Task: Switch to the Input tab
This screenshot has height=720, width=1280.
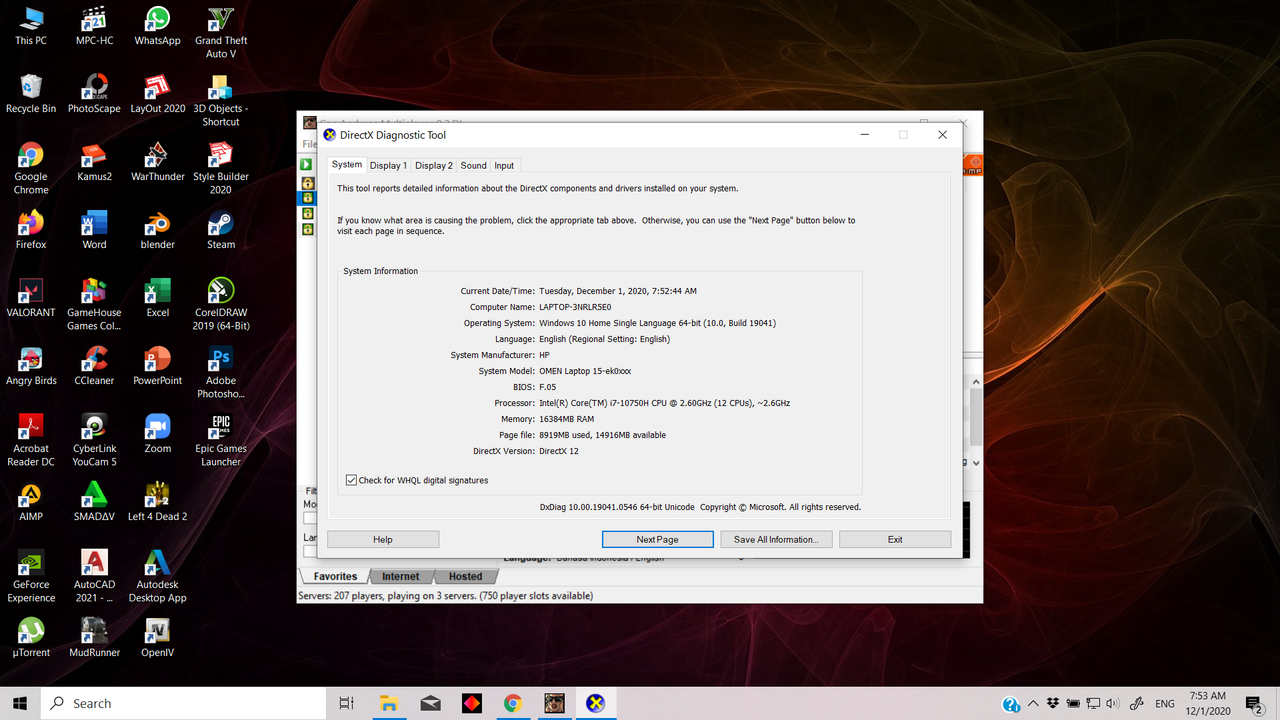Action: coord(504,165)
